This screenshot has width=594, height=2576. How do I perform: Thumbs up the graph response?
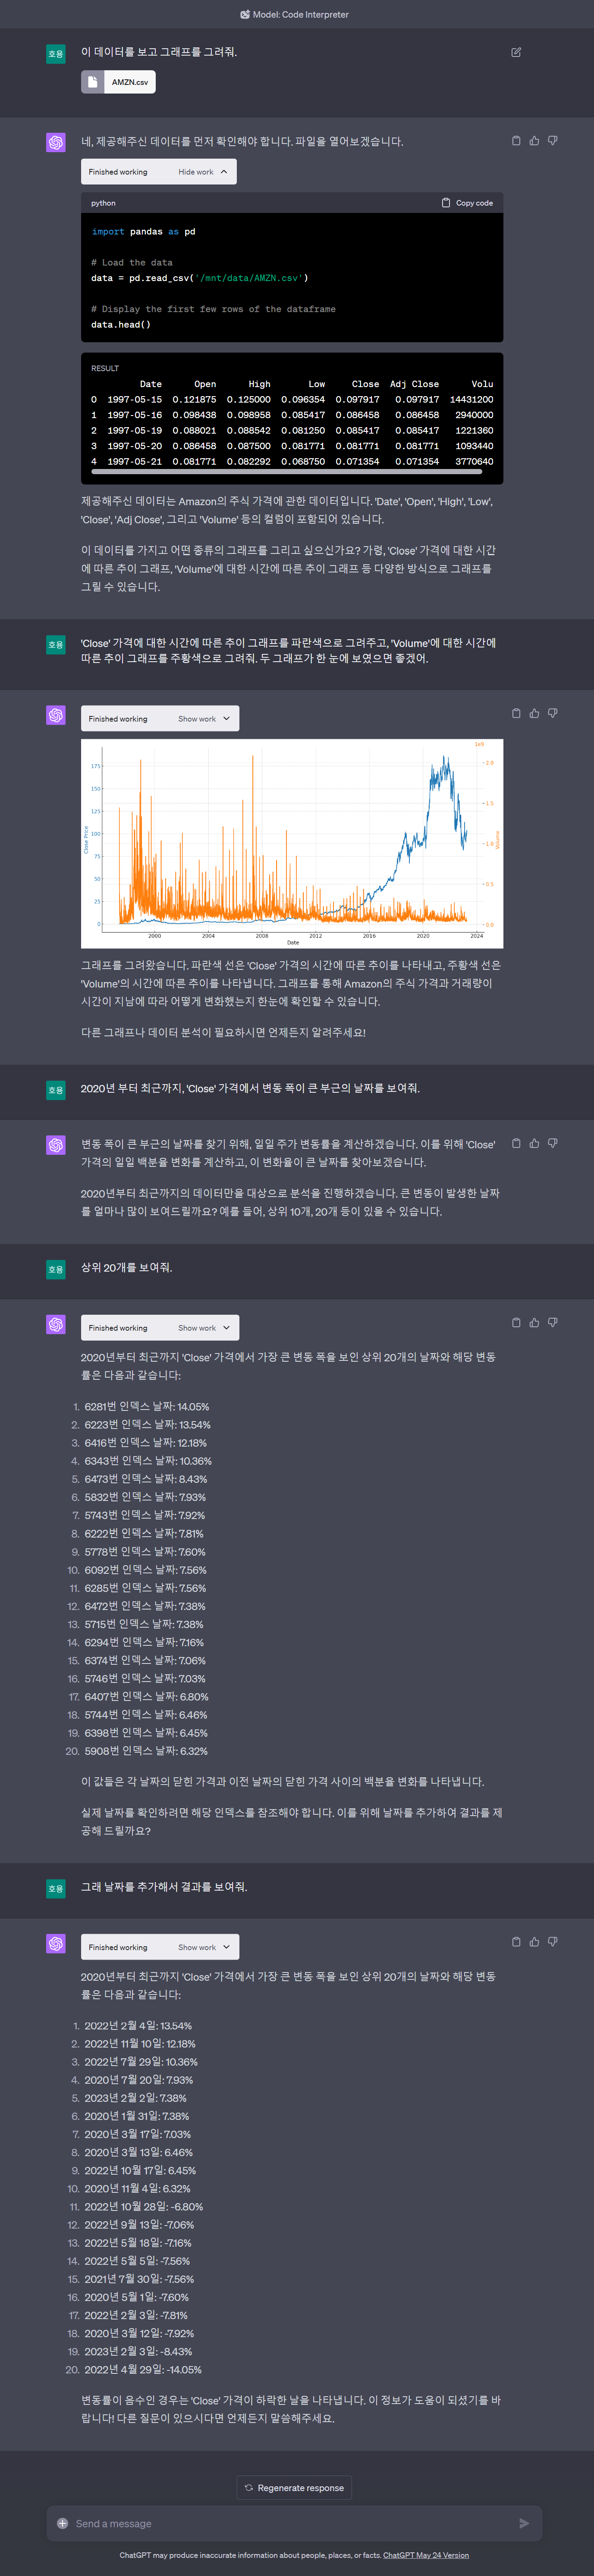coord(534,713)
